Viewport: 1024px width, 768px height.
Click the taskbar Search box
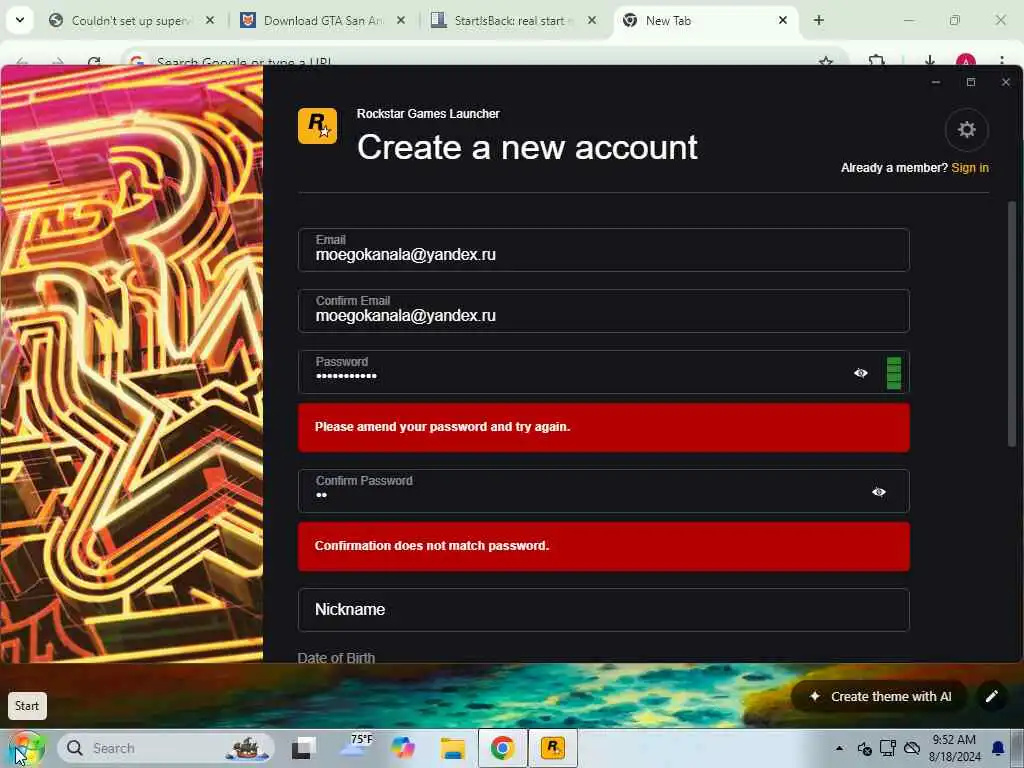[166, 748]
